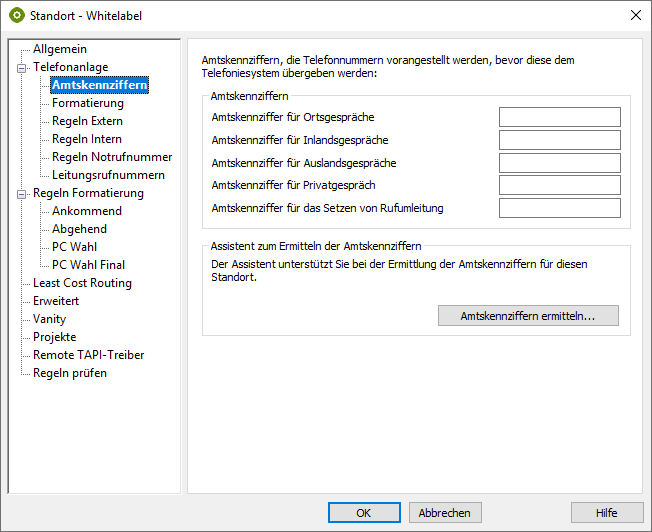This screenshot has height=532, width=652.
Task: Open help via Hilfe button
Action: [606, 512]
